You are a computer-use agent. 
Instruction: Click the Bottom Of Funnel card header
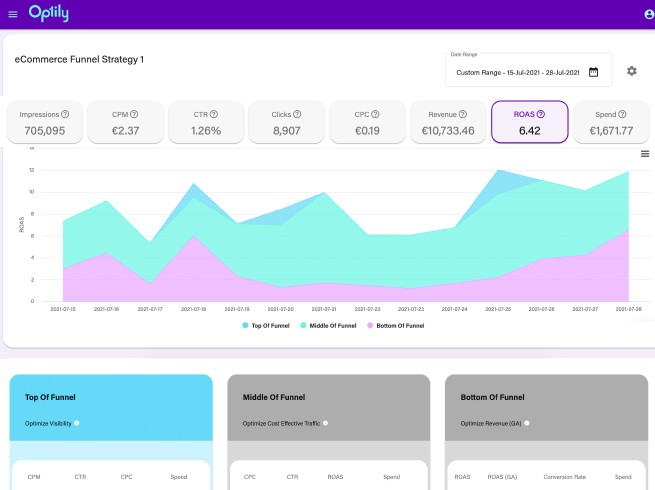546,407
